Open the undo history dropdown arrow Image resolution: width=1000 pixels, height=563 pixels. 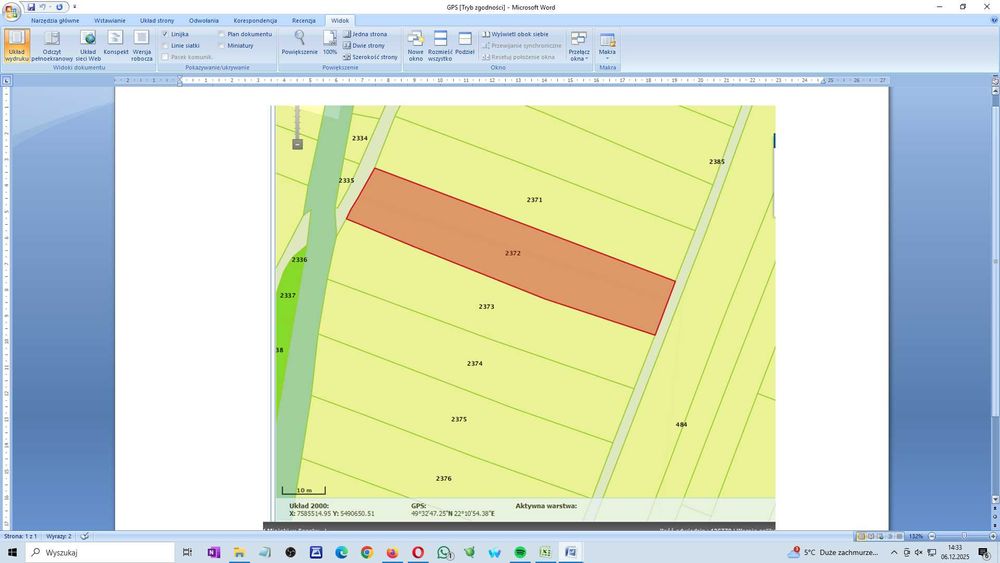pos(50,7)
